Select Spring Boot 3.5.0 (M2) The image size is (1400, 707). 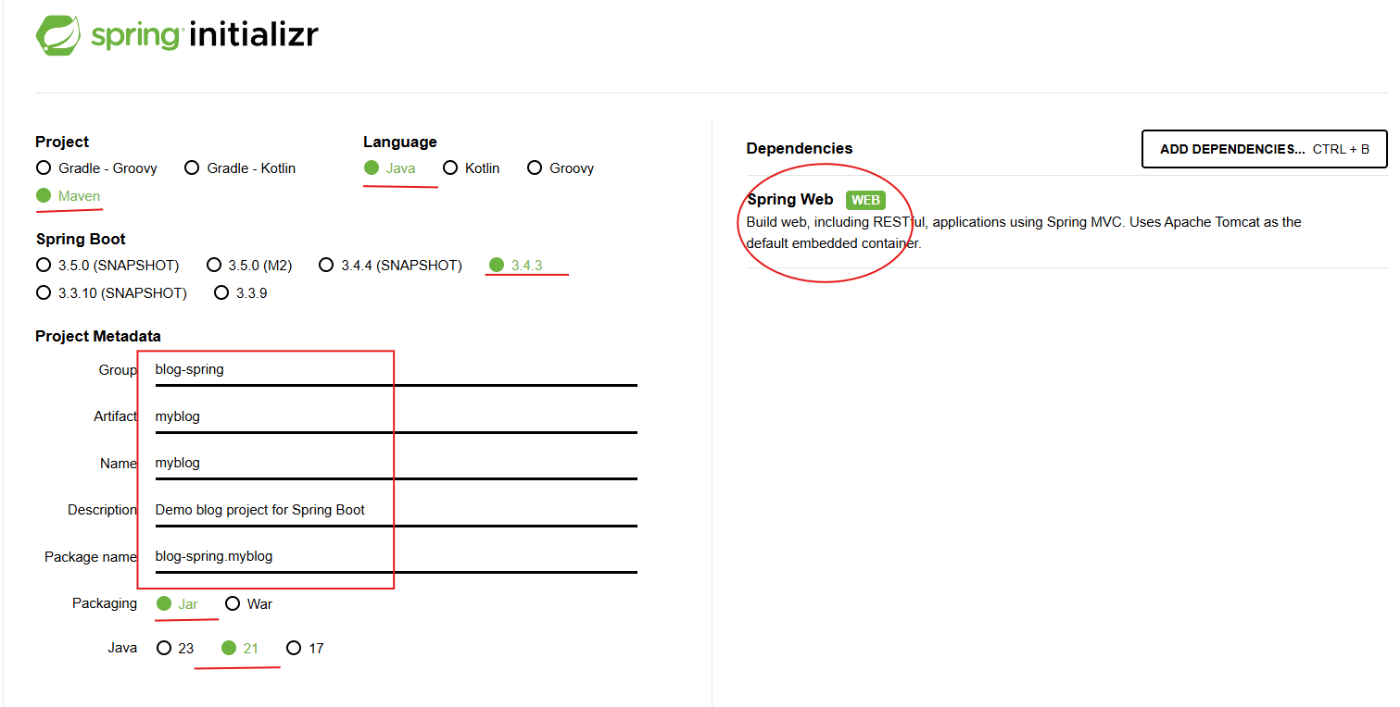coord(249,265)
